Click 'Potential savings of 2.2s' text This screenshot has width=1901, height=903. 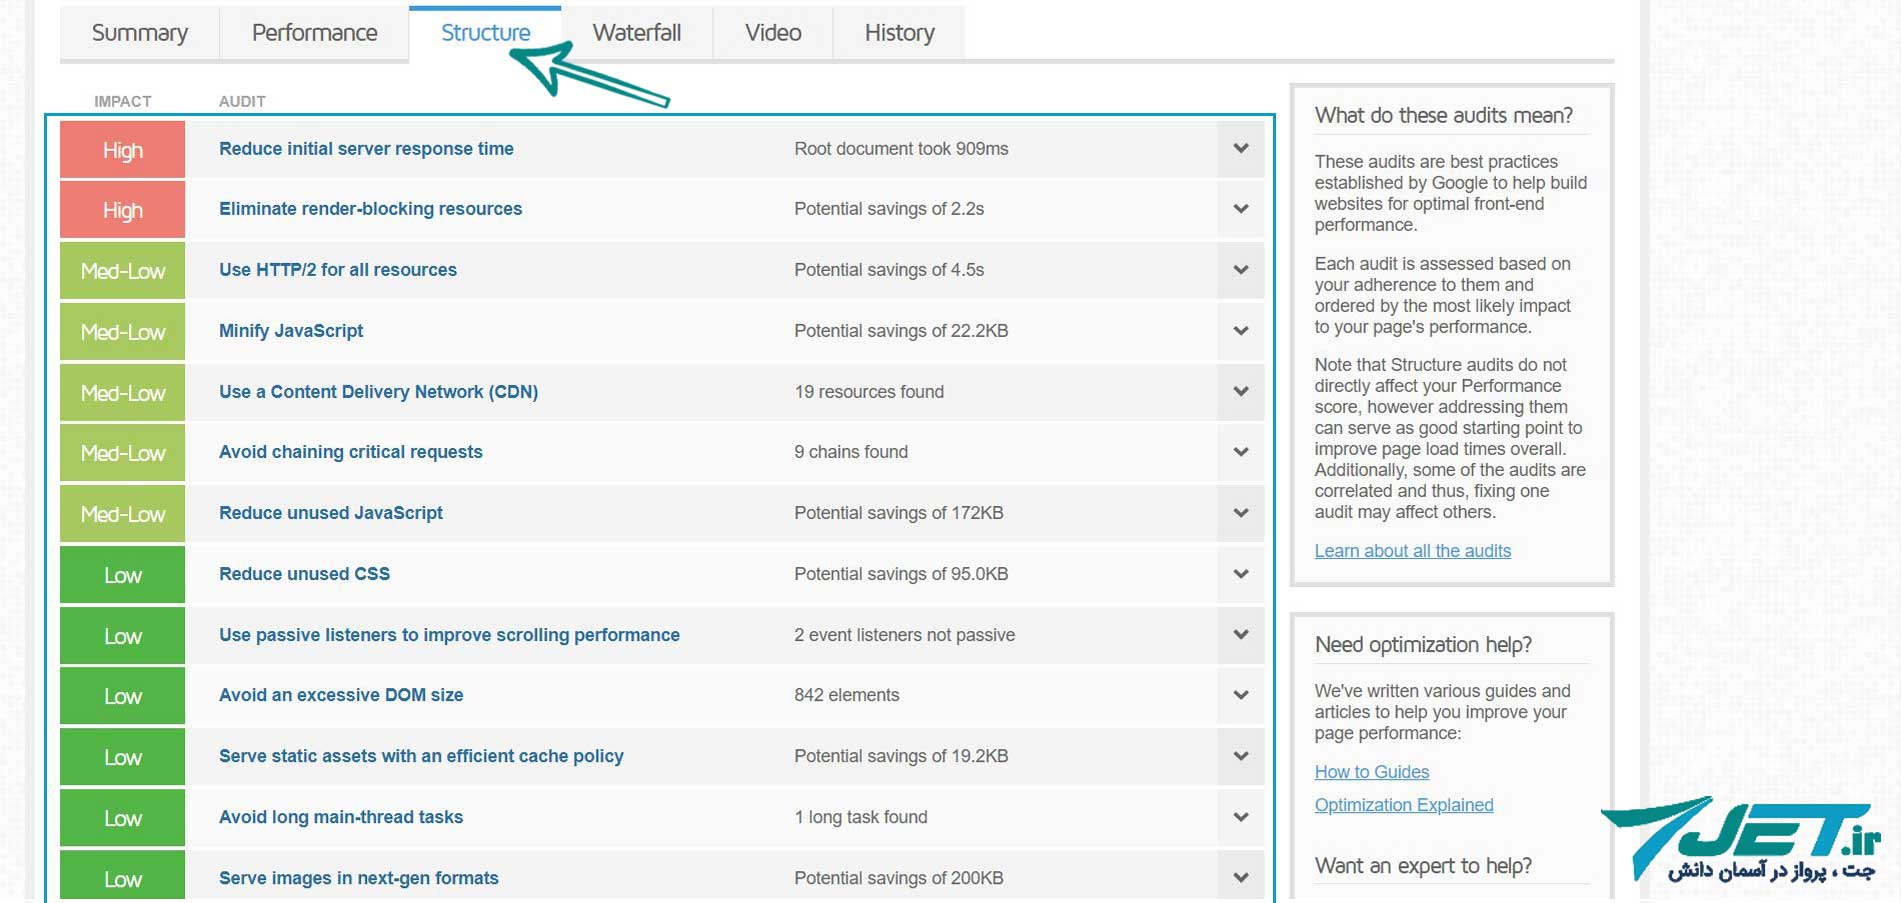889,209
